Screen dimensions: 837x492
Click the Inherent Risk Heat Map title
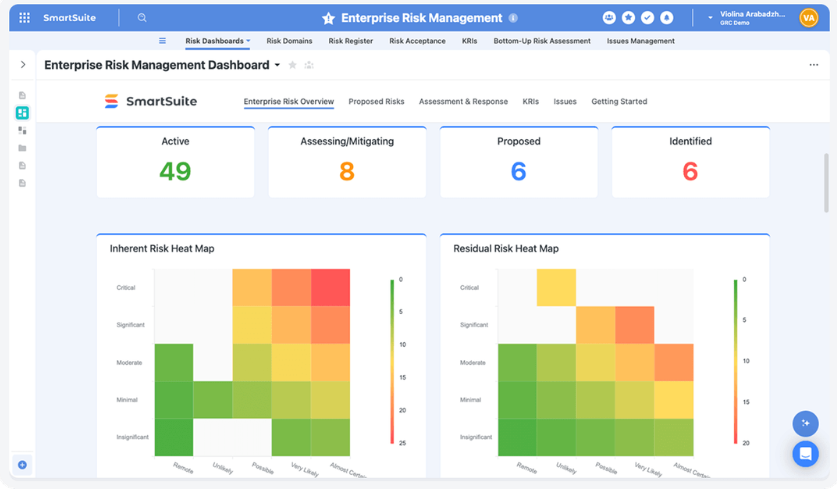point(162,249)
